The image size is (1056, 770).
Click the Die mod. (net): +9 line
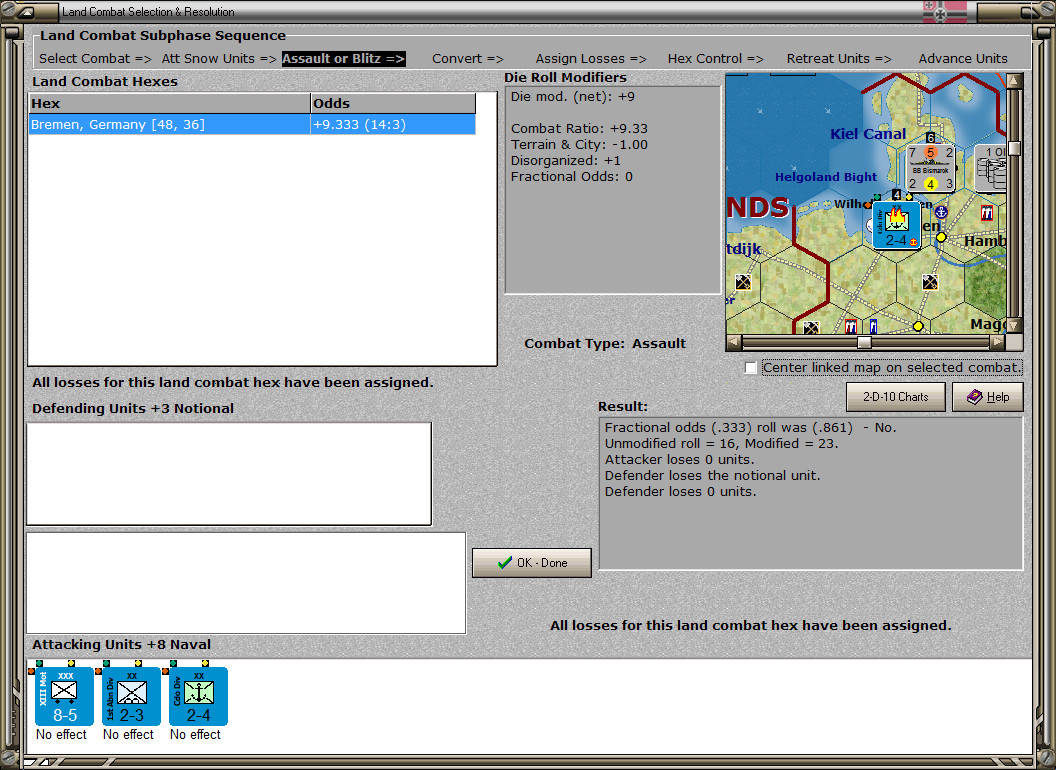click(x=572, y=97)
